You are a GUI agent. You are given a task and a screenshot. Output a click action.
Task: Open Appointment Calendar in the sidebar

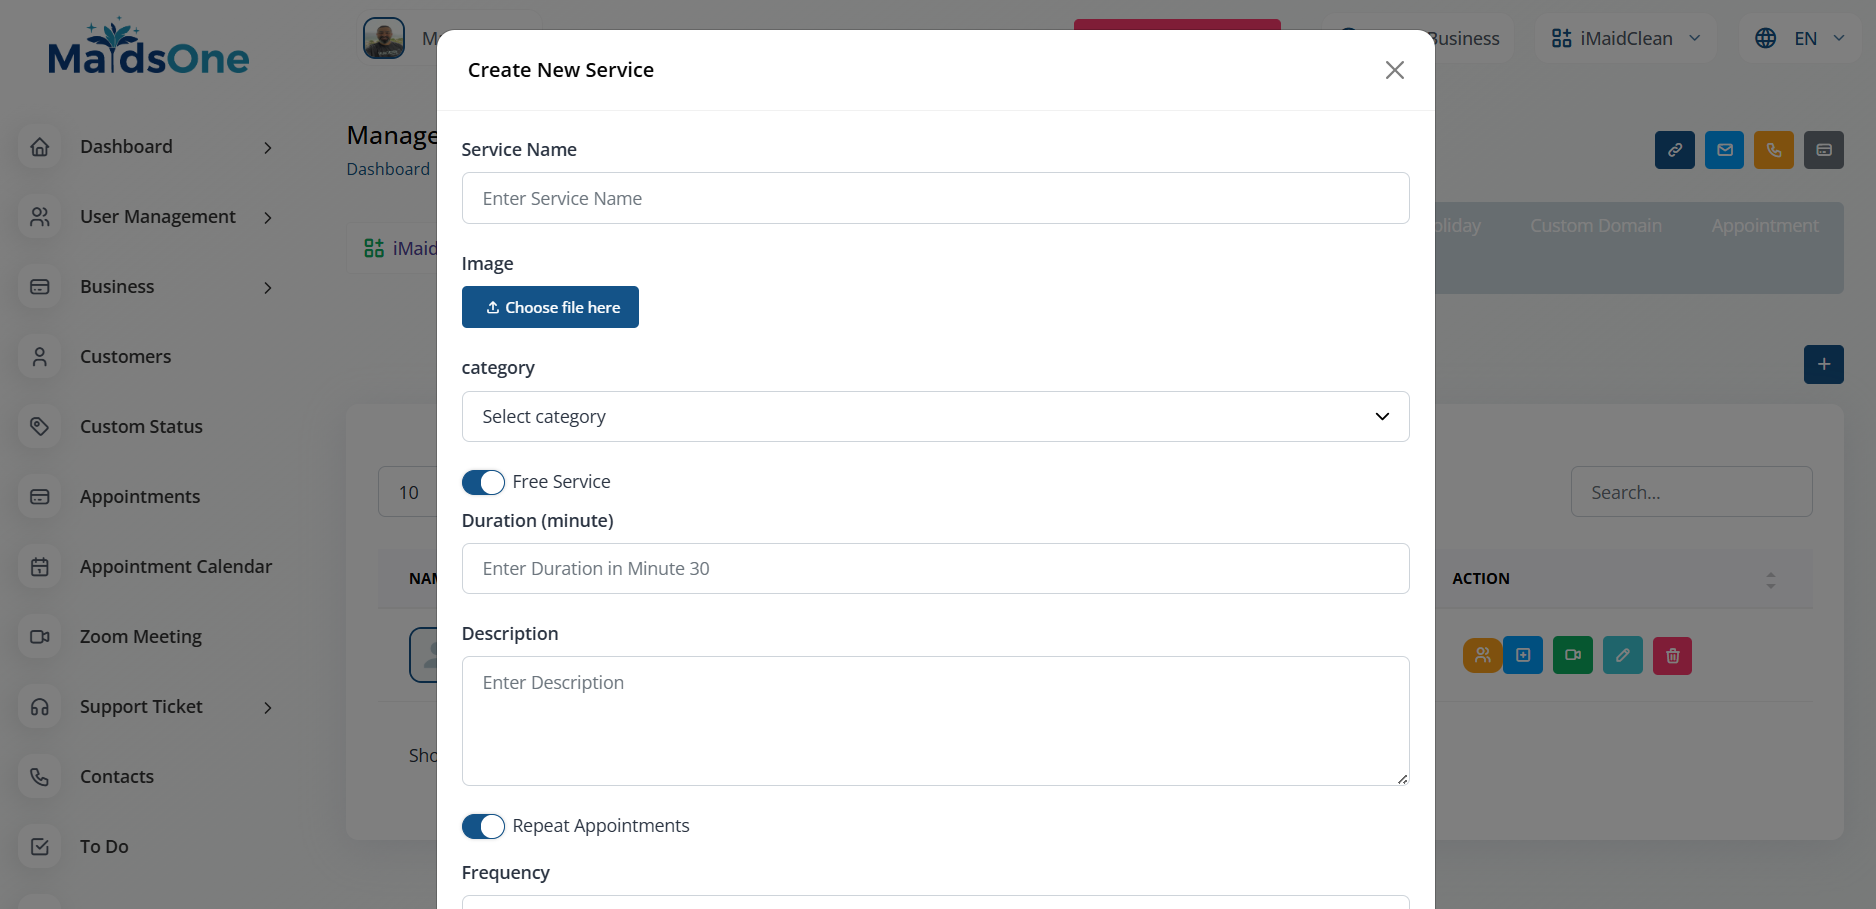pyautogui.click(x=175, y=567)
